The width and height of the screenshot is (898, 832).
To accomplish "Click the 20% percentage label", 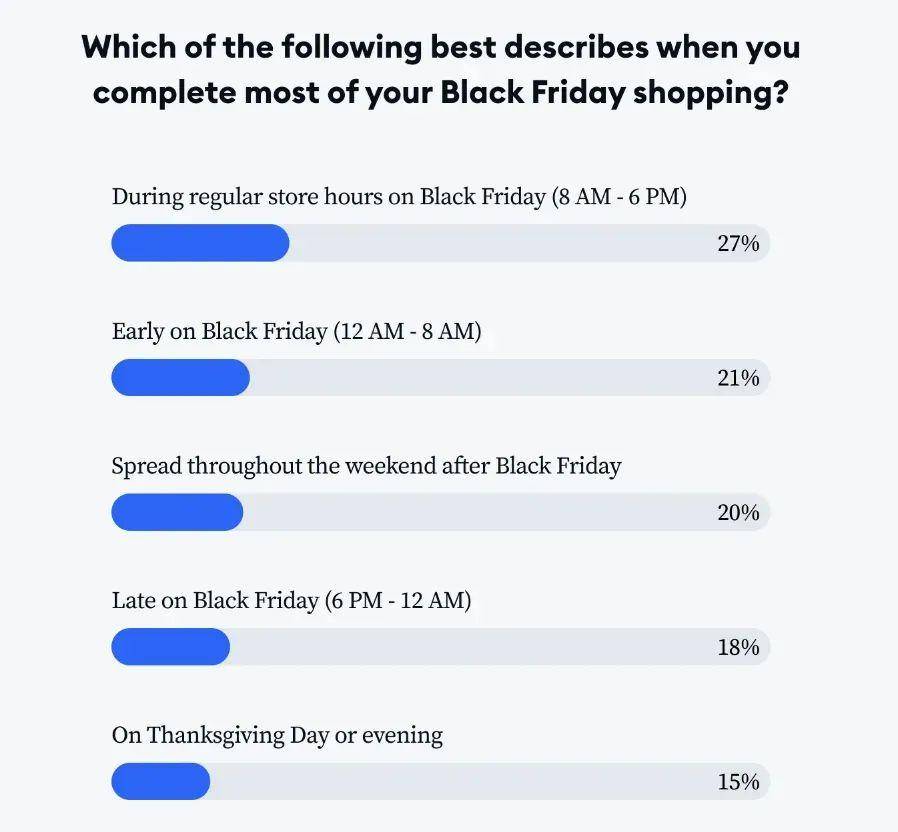I will click(738, 512).
